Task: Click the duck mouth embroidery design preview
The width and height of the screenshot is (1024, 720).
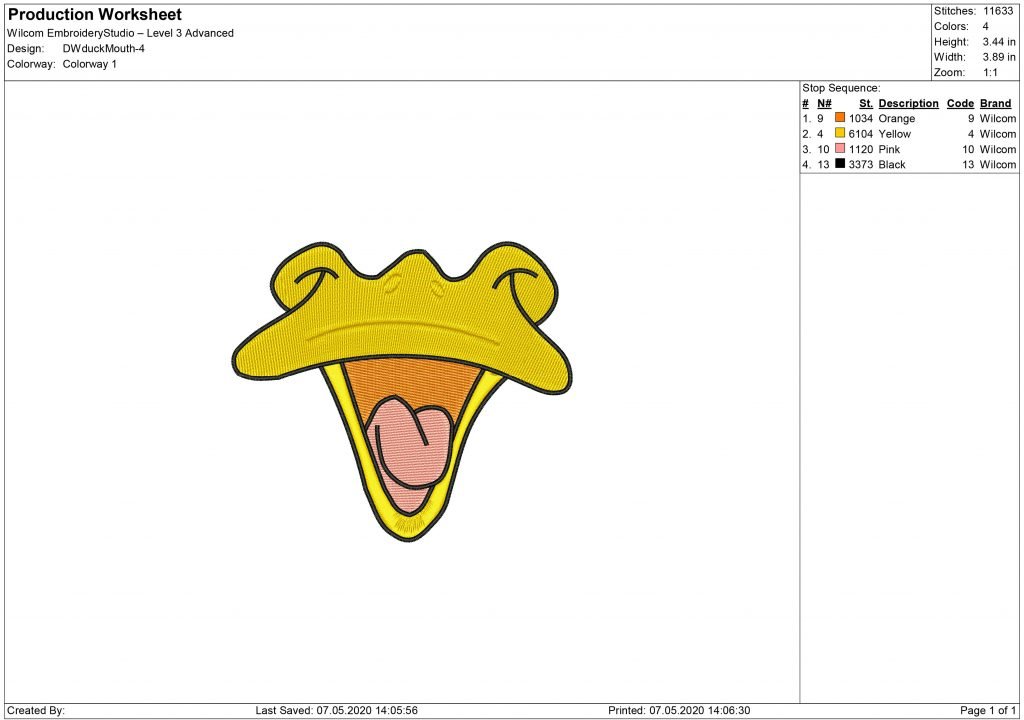Action: 402,391
